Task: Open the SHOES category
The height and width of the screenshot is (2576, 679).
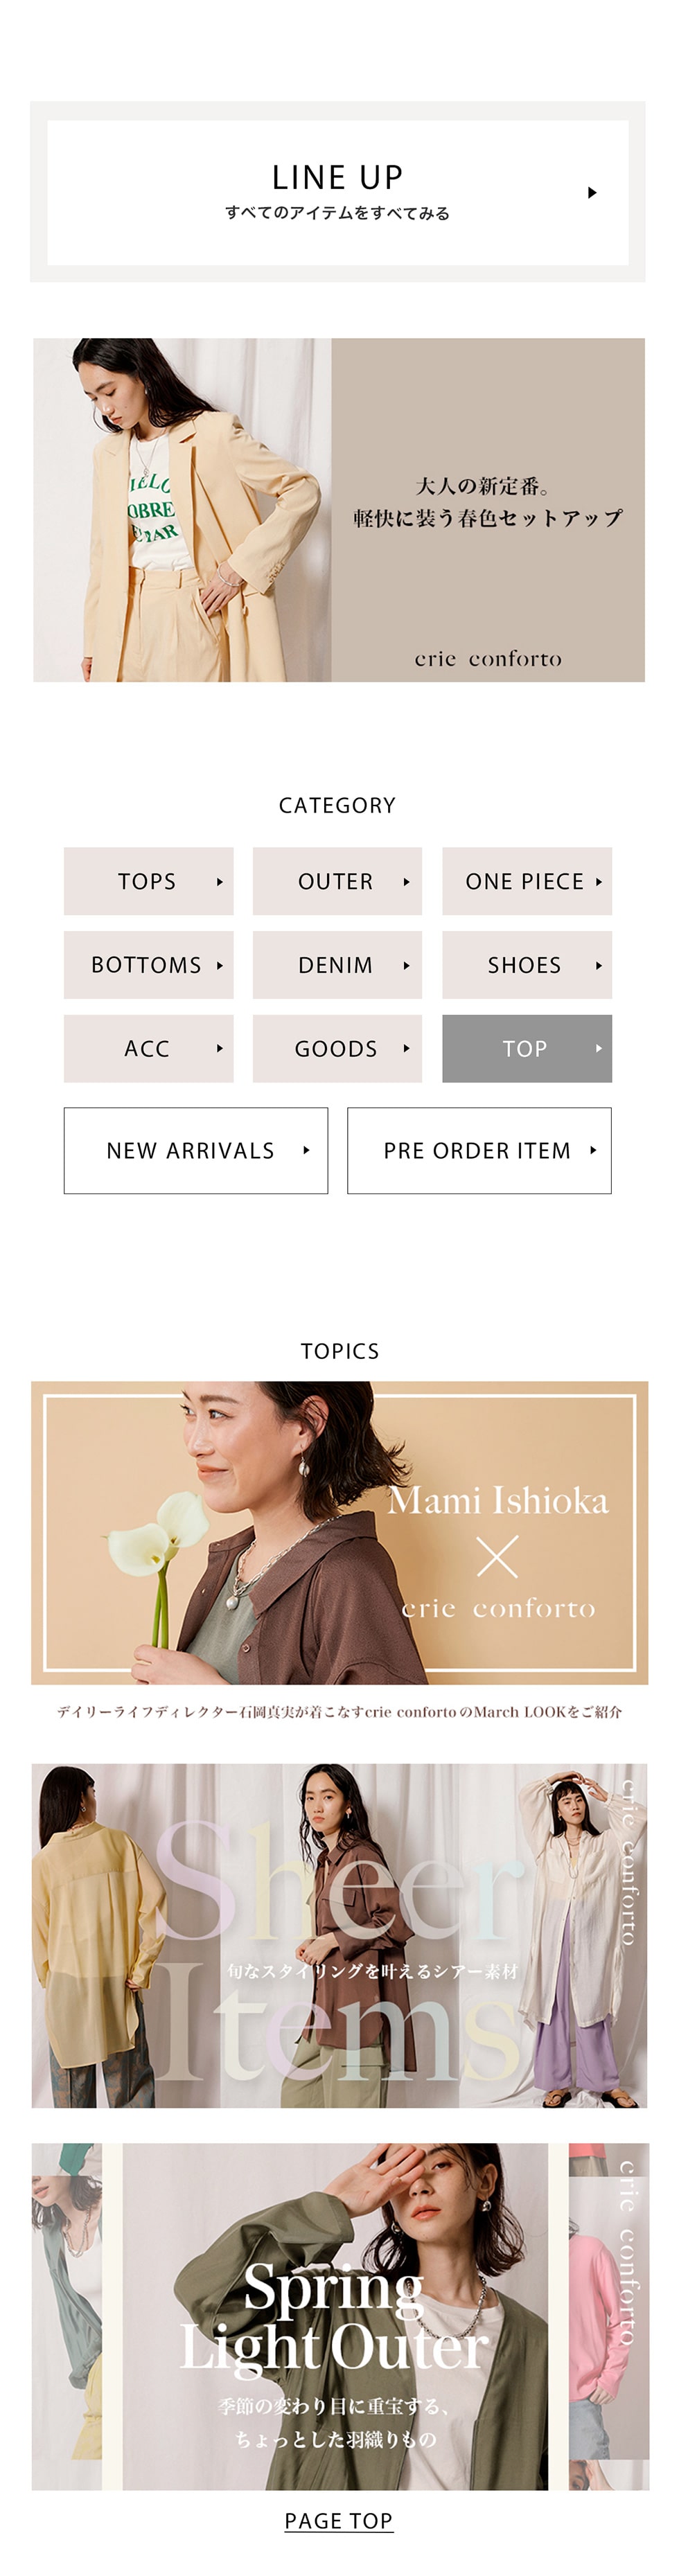Action: [x=526, y=965]
